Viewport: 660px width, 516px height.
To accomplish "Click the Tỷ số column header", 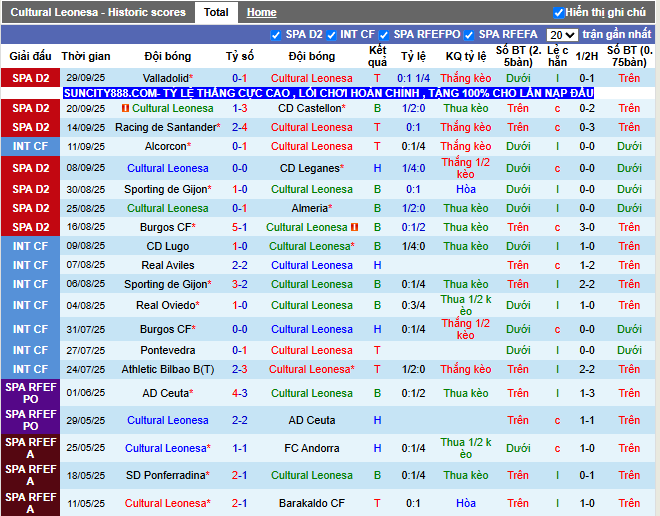I will click(240, 56).
